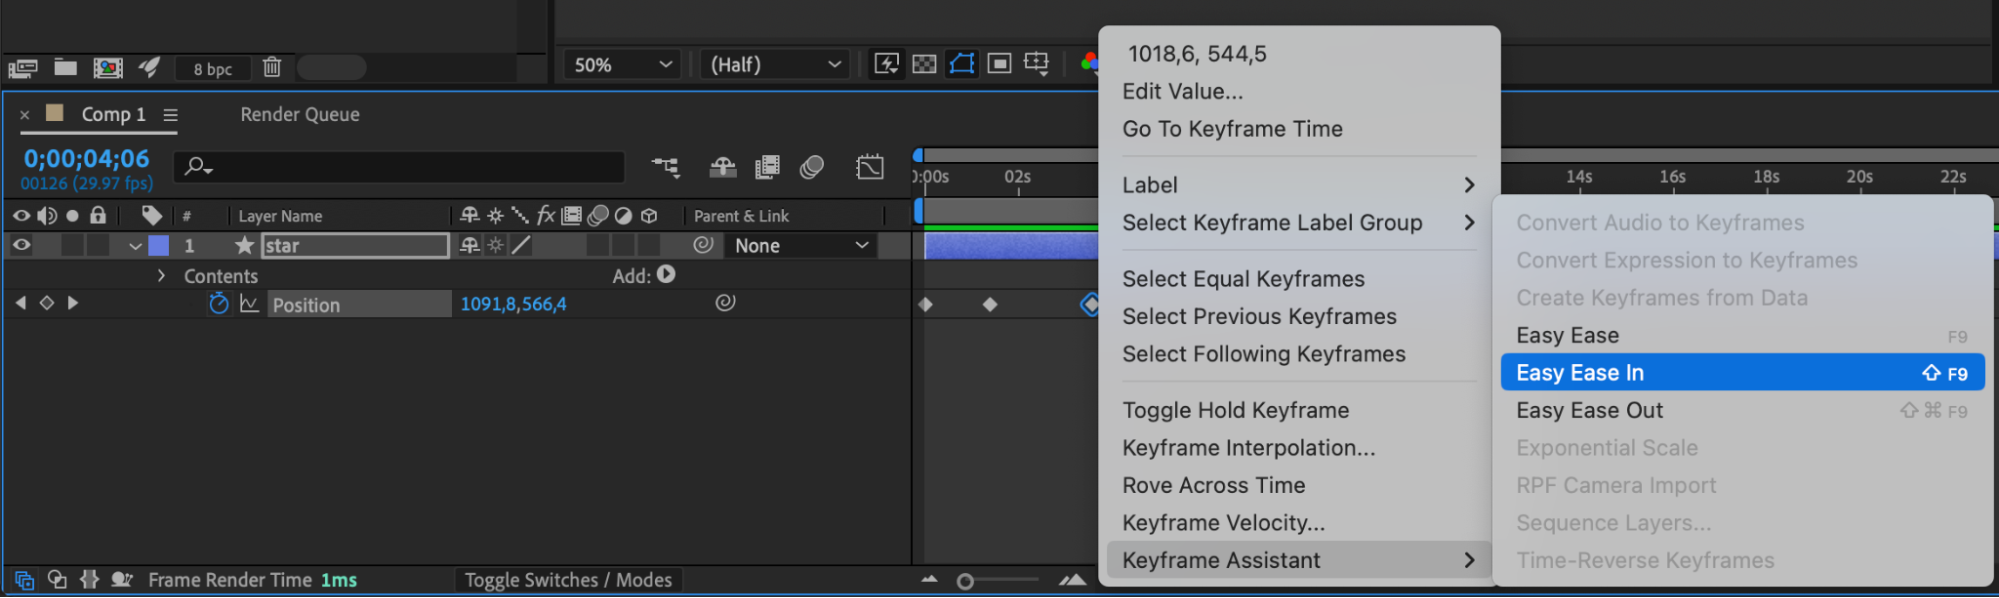Click the Frame Blending enable icon
This screenshot has width=1999, height=598.
pyautogui.click(x=767, y=167)
